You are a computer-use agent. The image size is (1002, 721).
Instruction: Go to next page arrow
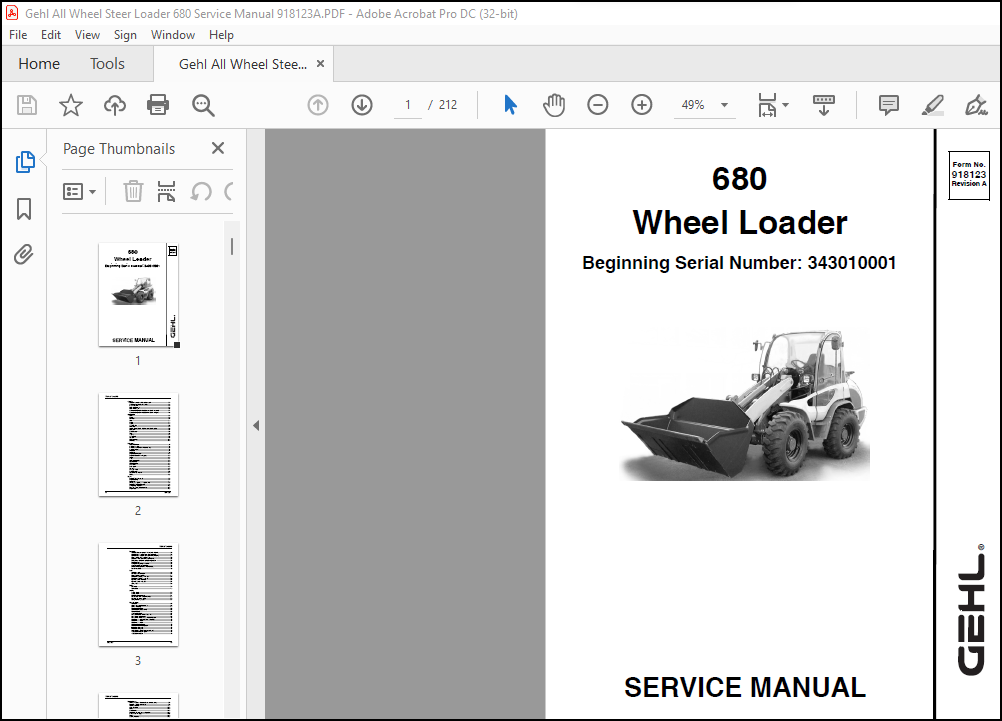(x=362, y=105)
